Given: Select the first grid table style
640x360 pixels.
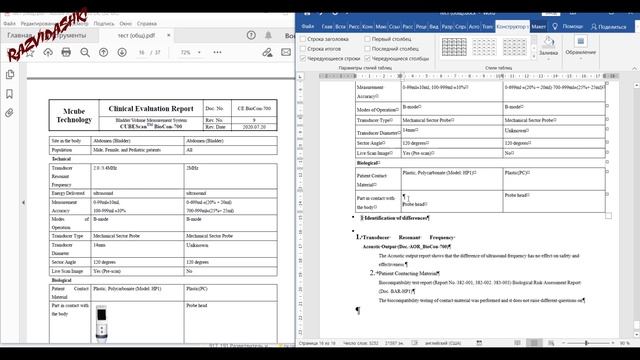Looking at the screenshot, I should click(454, 47).
